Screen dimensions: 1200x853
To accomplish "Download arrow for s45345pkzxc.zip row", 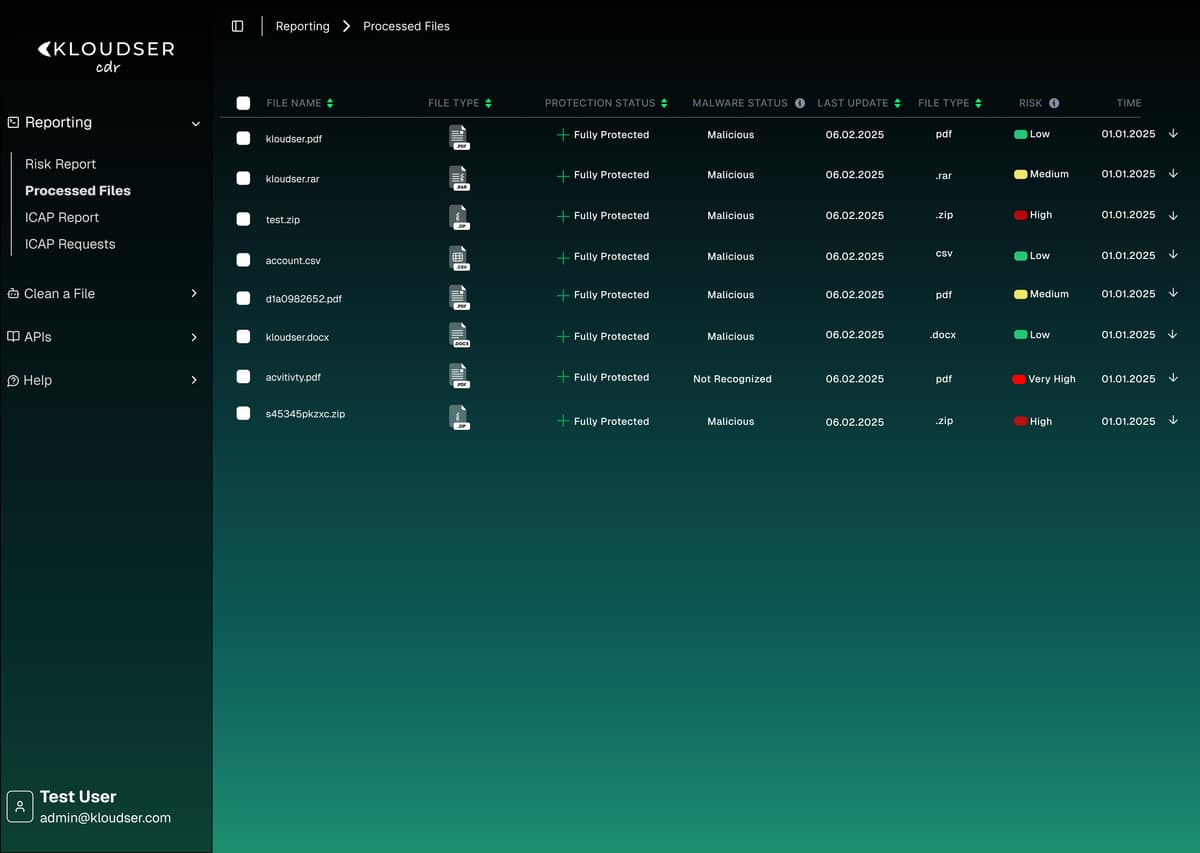I will pos(1173,421).
